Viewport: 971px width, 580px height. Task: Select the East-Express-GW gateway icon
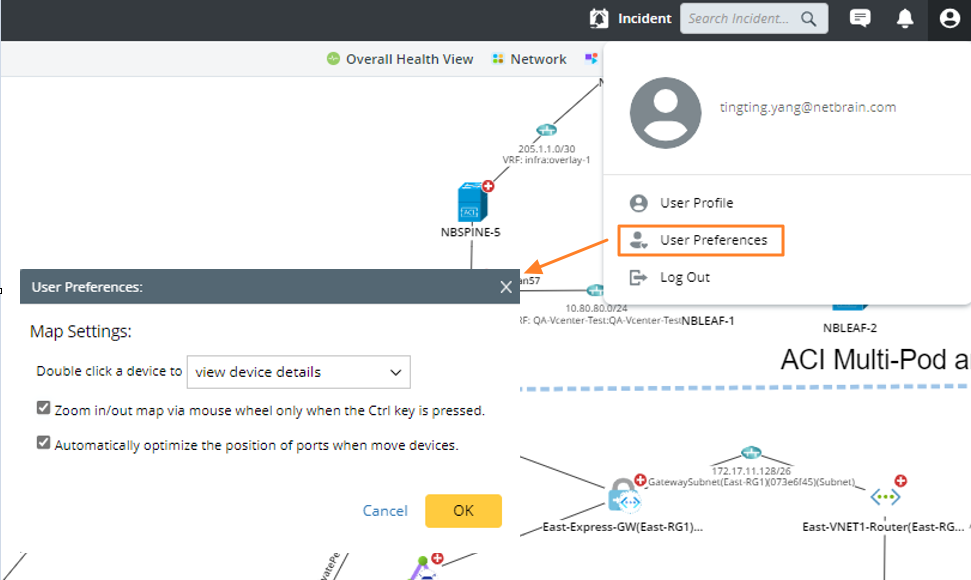pyautogui.click(x=624, y=496)
